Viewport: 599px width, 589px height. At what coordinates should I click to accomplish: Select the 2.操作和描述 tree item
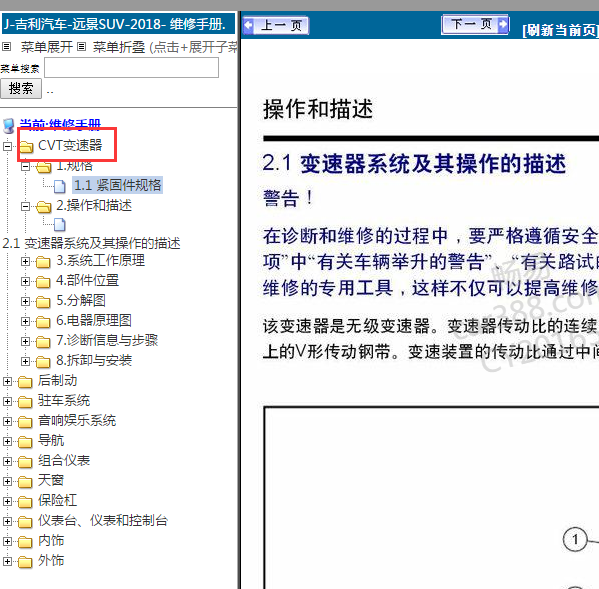[94, 205]
